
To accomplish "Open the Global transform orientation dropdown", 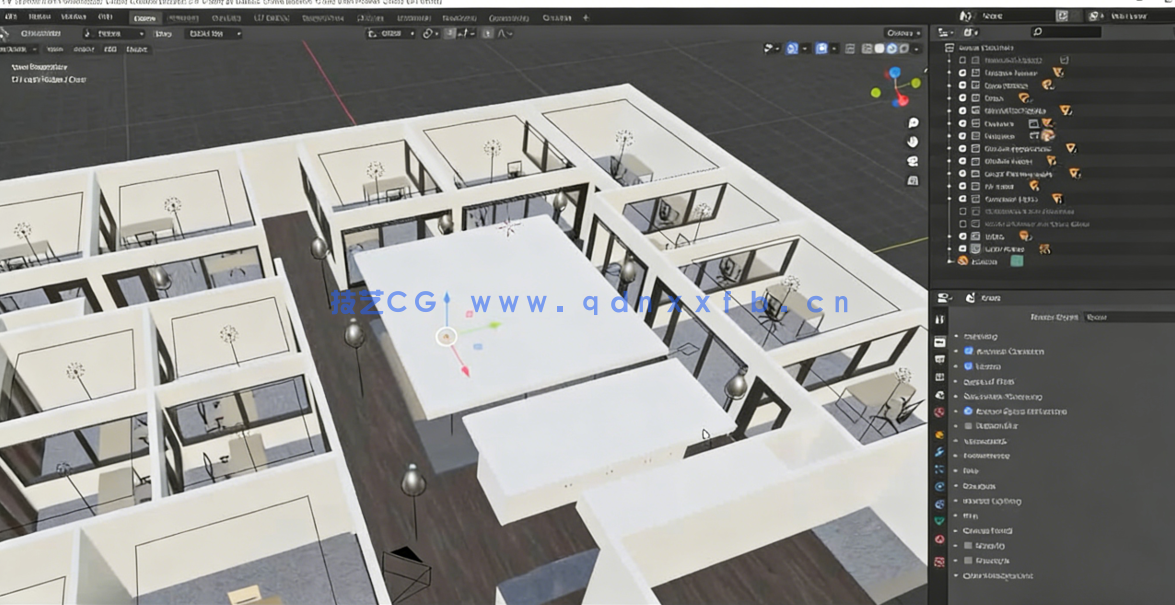I will pos(390,33).
